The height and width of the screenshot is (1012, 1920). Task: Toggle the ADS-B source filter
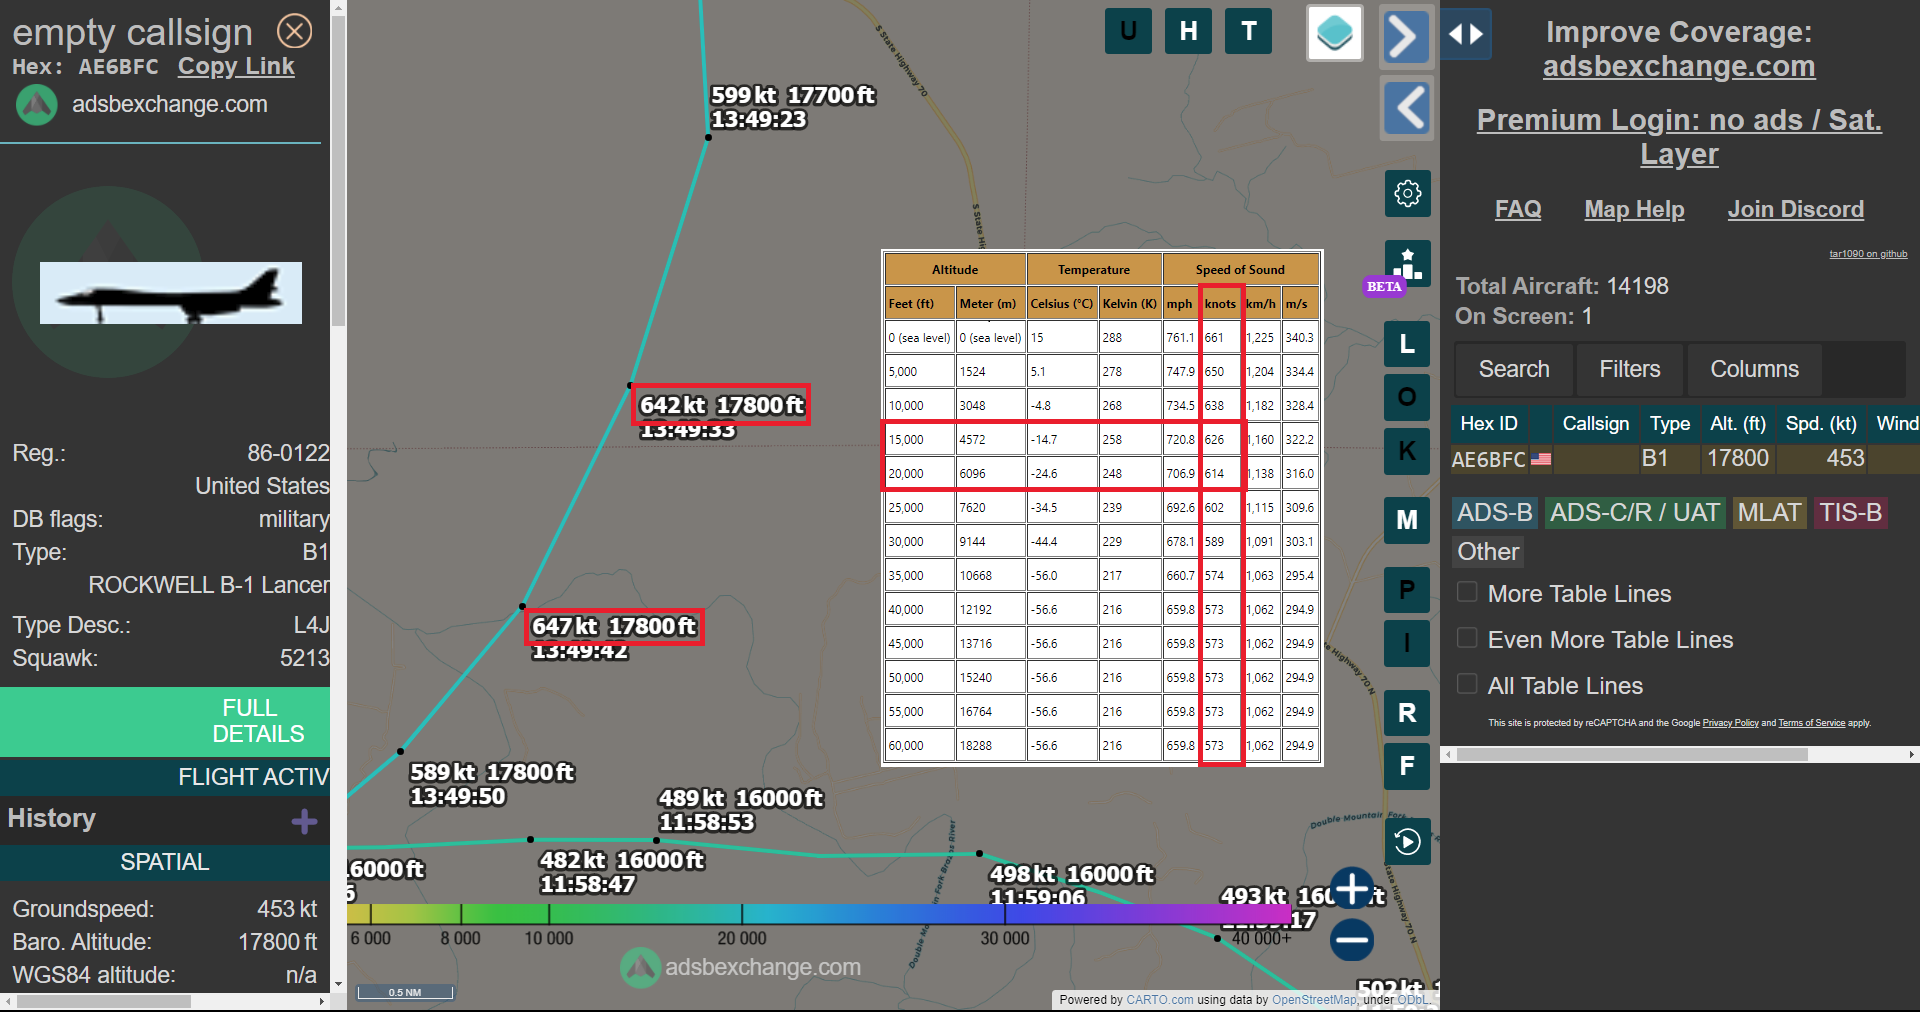1494,513
